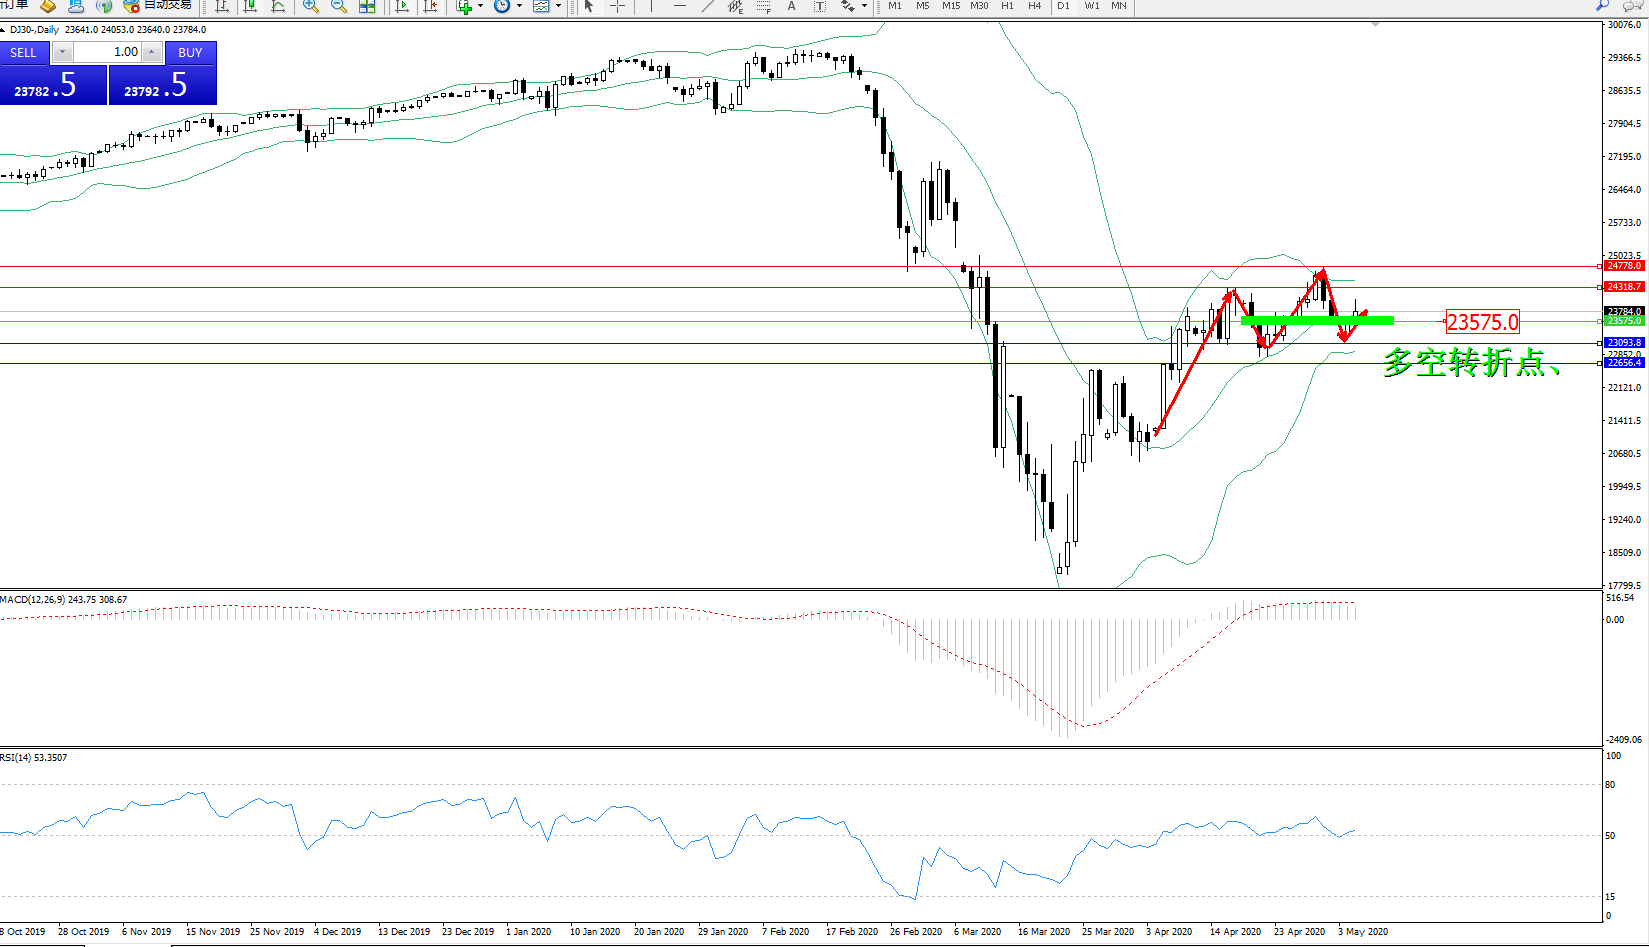Select the Fibonacci retracement tool
Screen dimensions: 1649x947
click(764, 6)
